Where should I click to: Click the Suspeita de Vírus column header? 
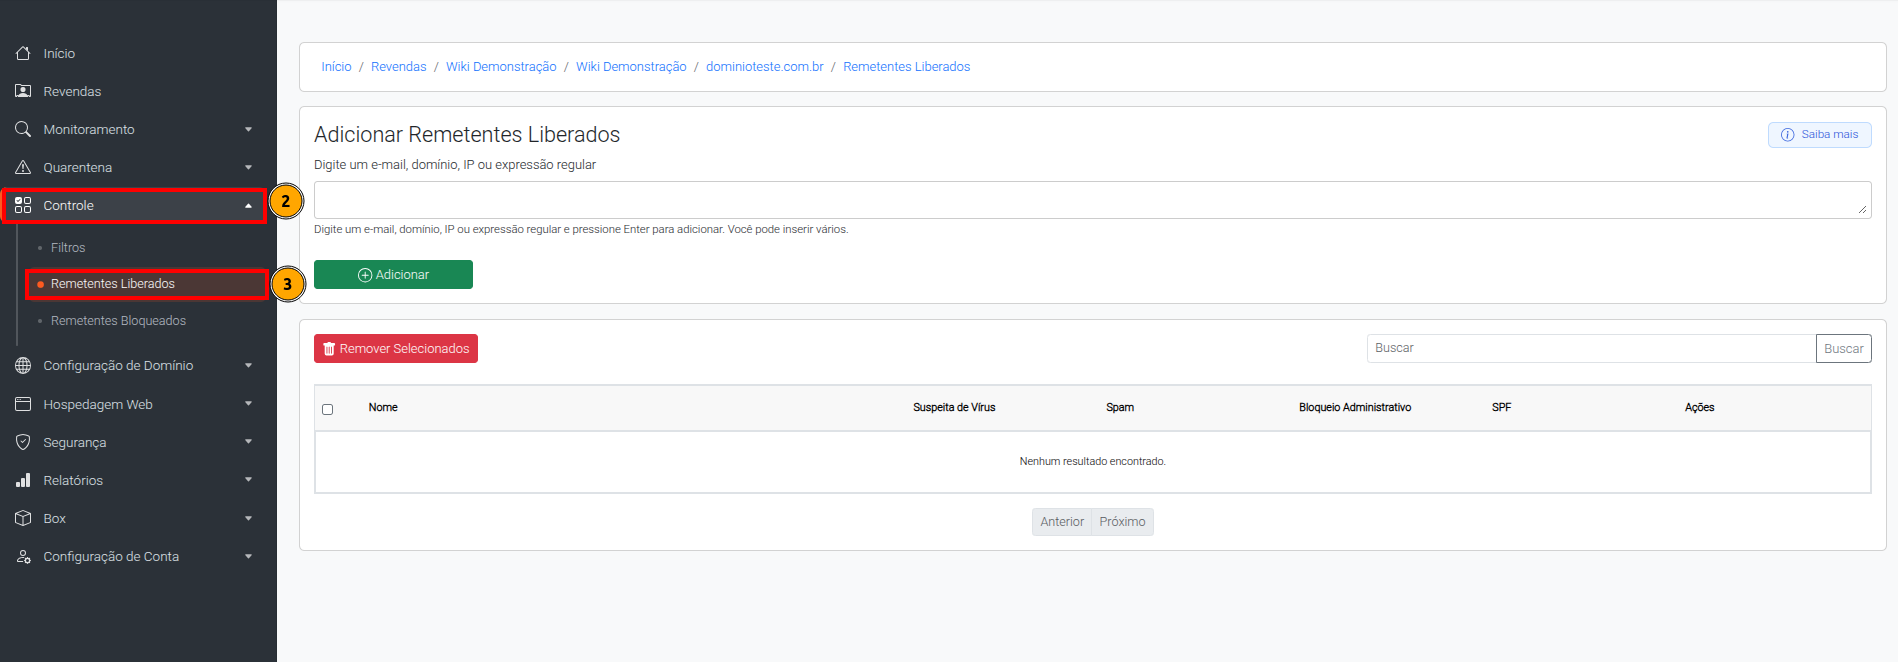coord(954,408)
